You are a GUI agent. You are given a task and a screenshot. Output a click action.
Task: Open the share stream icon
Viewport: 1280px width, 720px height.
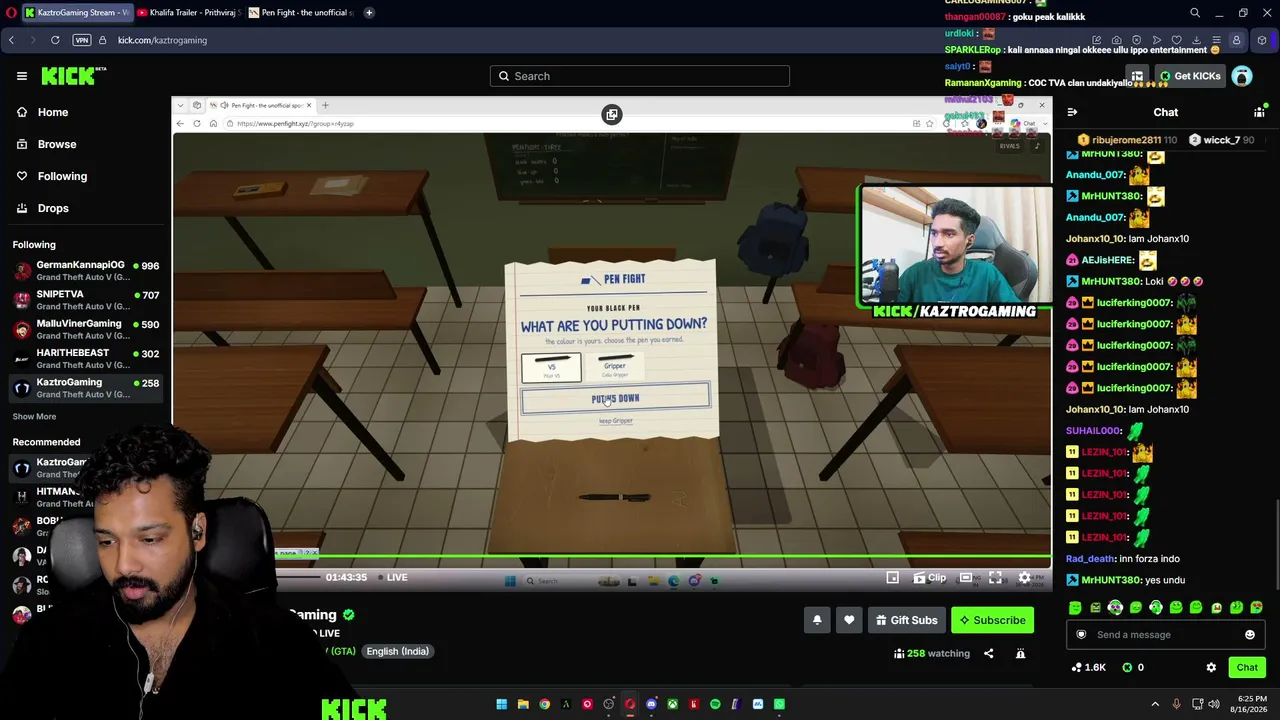pyautogui.click(x=988, y=653)
